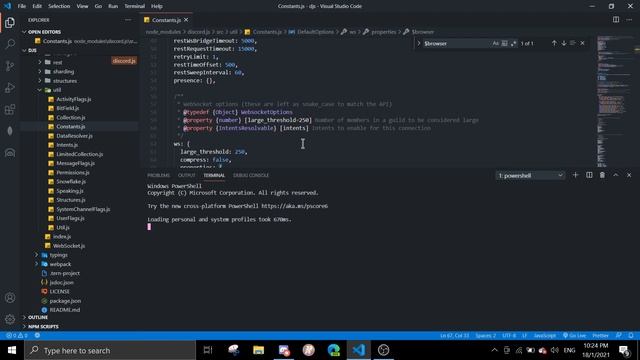This screenshot has width=640, height=360.
Task: Click errors and warnings status indicator
Action: tap(16, 336)
